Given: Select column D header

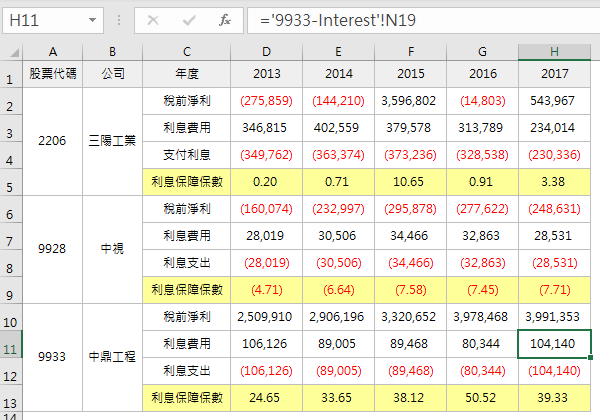Looking at the screenshot, I should tap(266, 52).
